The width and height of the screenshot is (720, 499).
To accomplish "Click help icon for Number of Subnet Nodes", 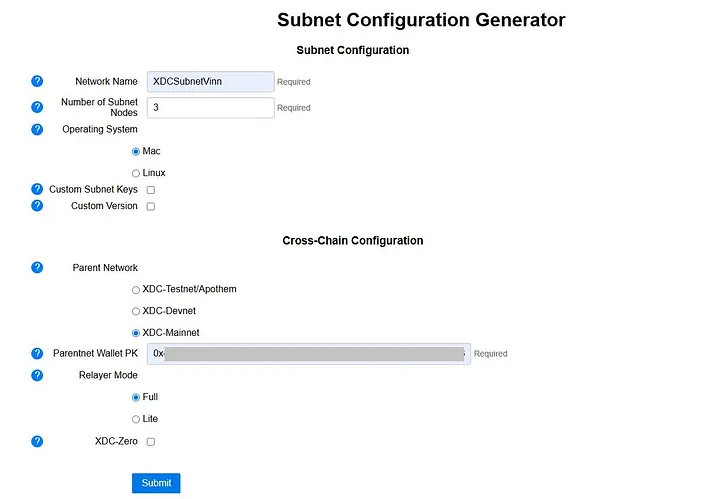I will (x=37, y=107).
